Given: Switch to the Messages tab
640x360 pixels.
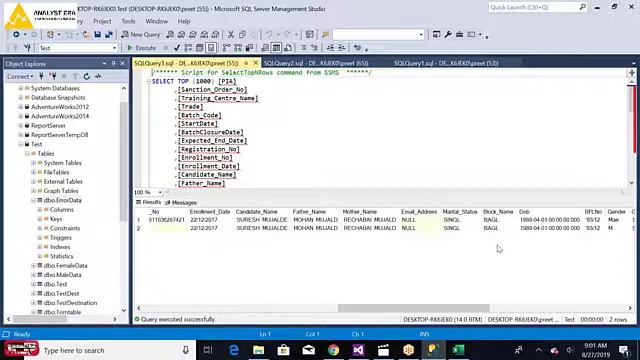Looking at the screenshot, I should pyautogui.click(x=181, y=203).
